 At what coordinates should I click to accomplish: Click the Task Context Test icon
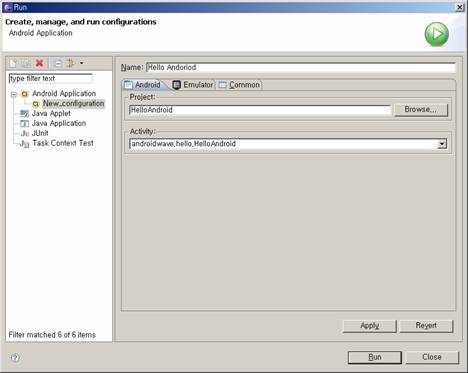(x=25, y=144)
